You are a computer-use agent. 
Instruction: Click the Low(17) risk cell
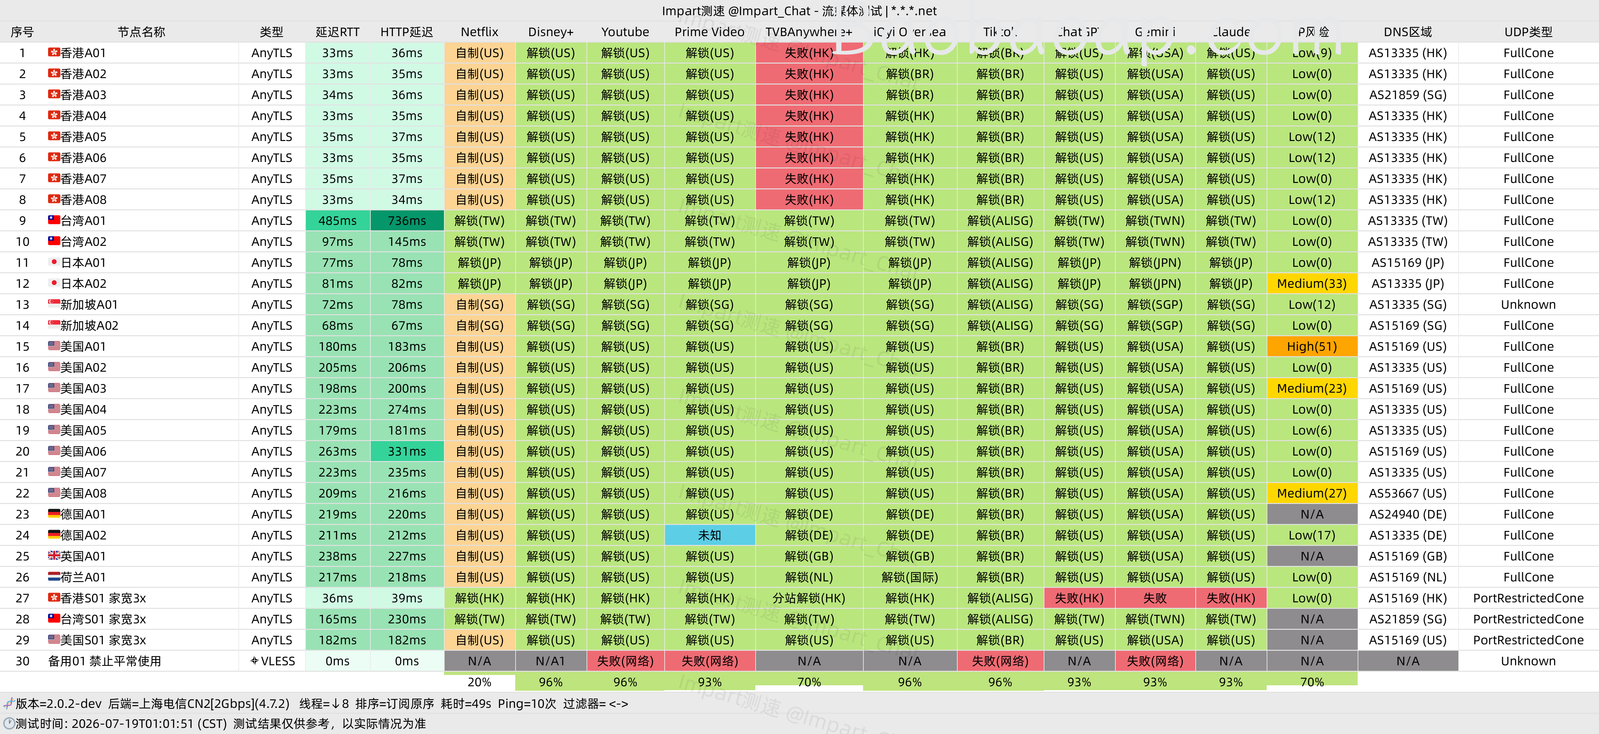1312,536
